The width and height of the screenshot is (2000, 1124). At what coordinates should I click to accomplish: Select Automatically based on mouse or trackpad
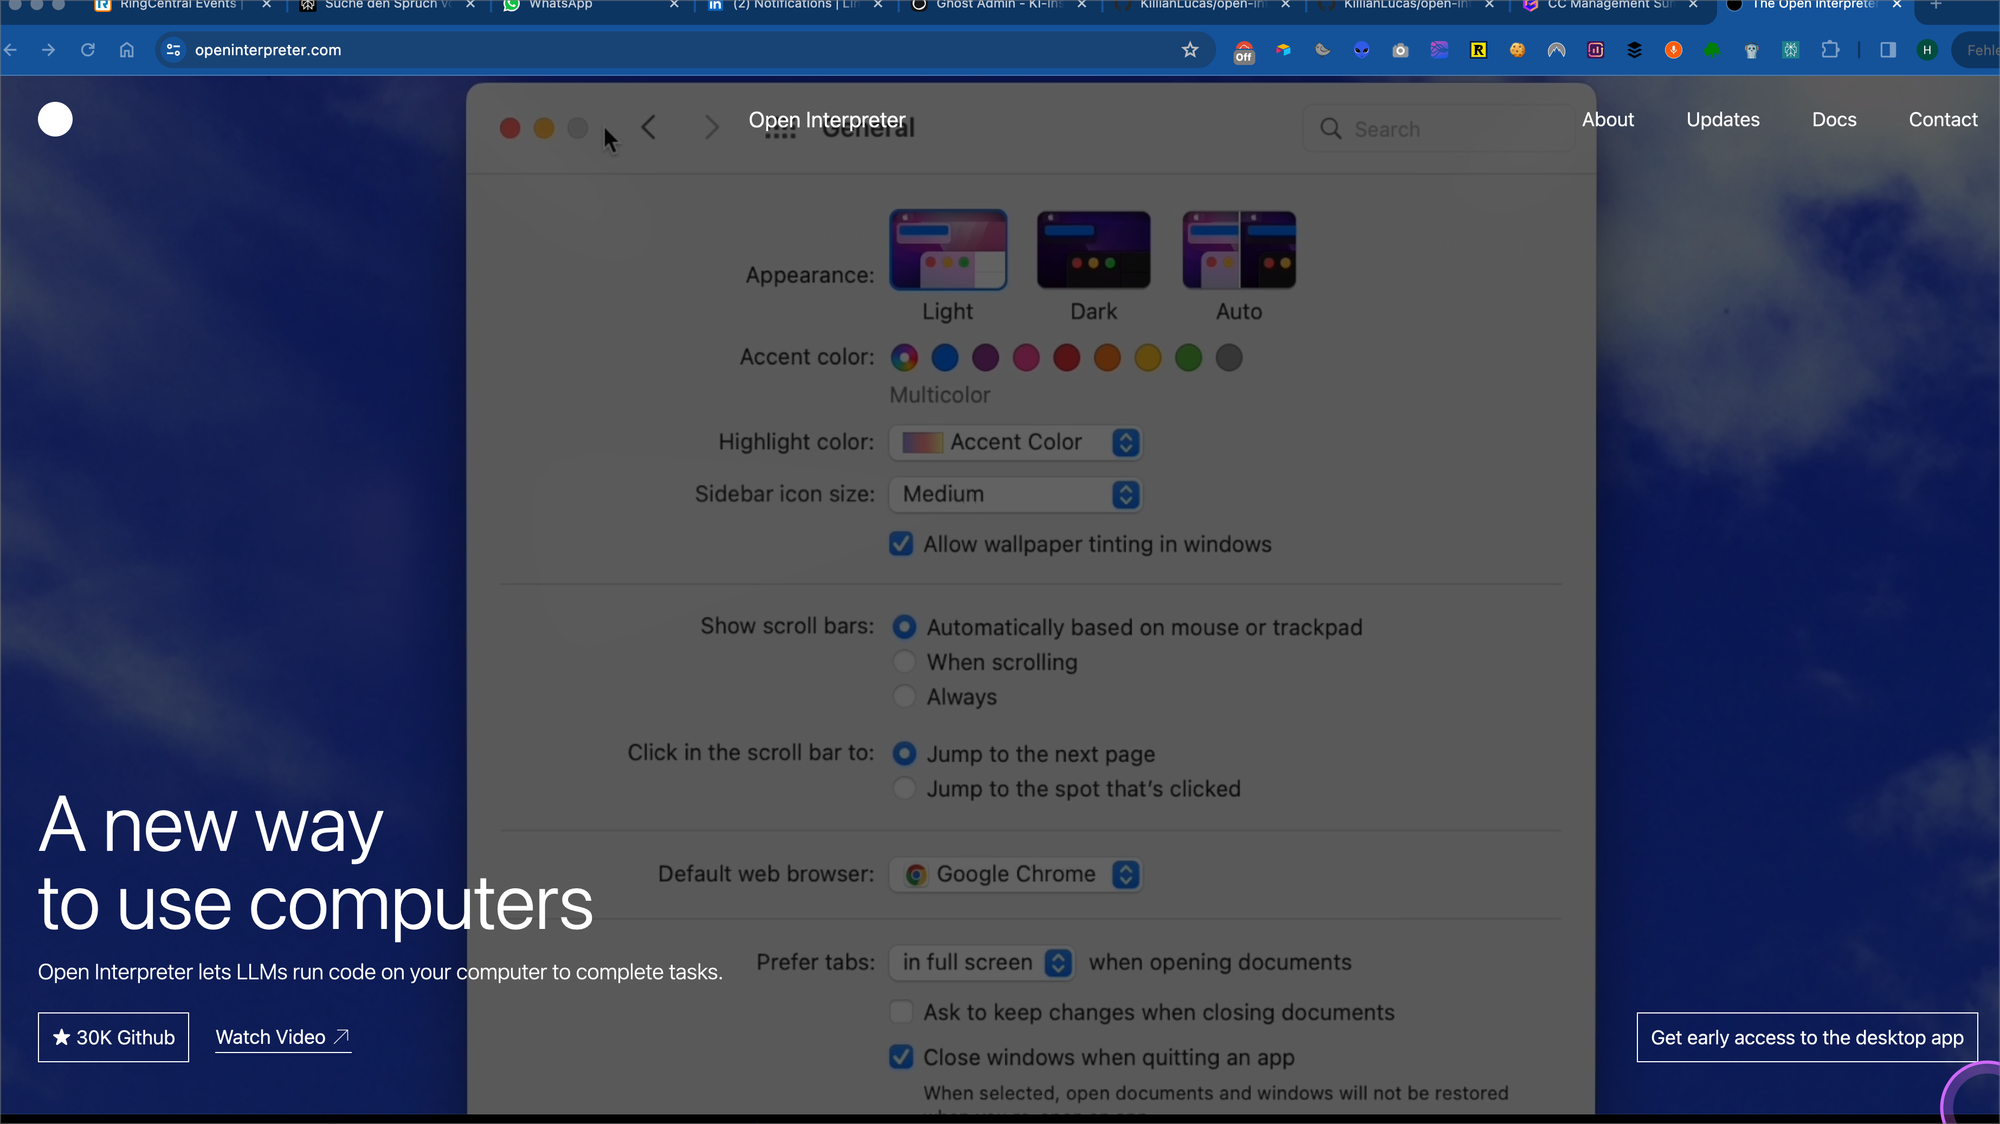904,627
